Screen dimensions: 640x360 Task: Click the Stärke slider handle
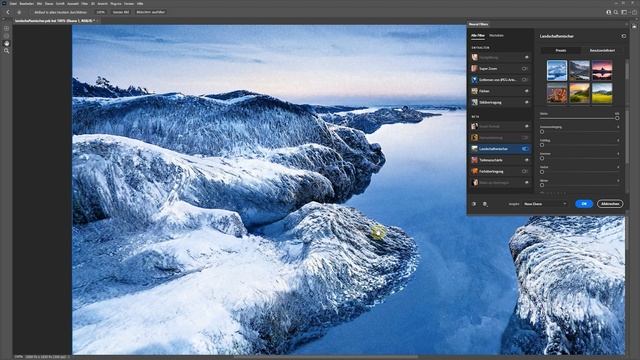tap(617, 118)
